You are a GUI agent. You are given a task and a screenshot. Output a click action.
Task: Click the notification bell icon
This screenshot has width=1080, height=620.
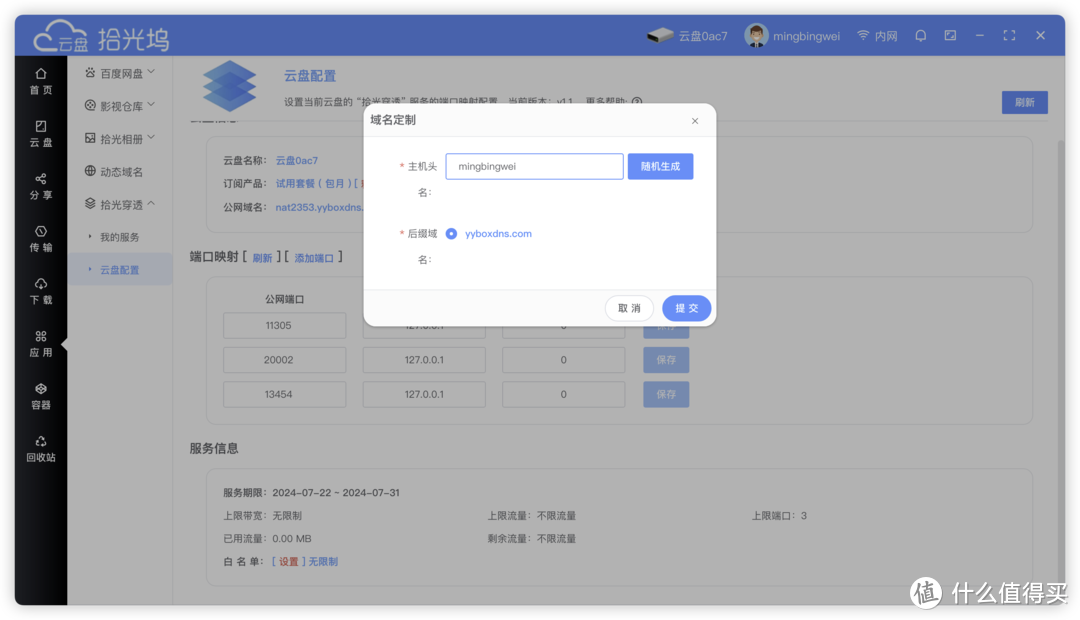coord(920,34)
